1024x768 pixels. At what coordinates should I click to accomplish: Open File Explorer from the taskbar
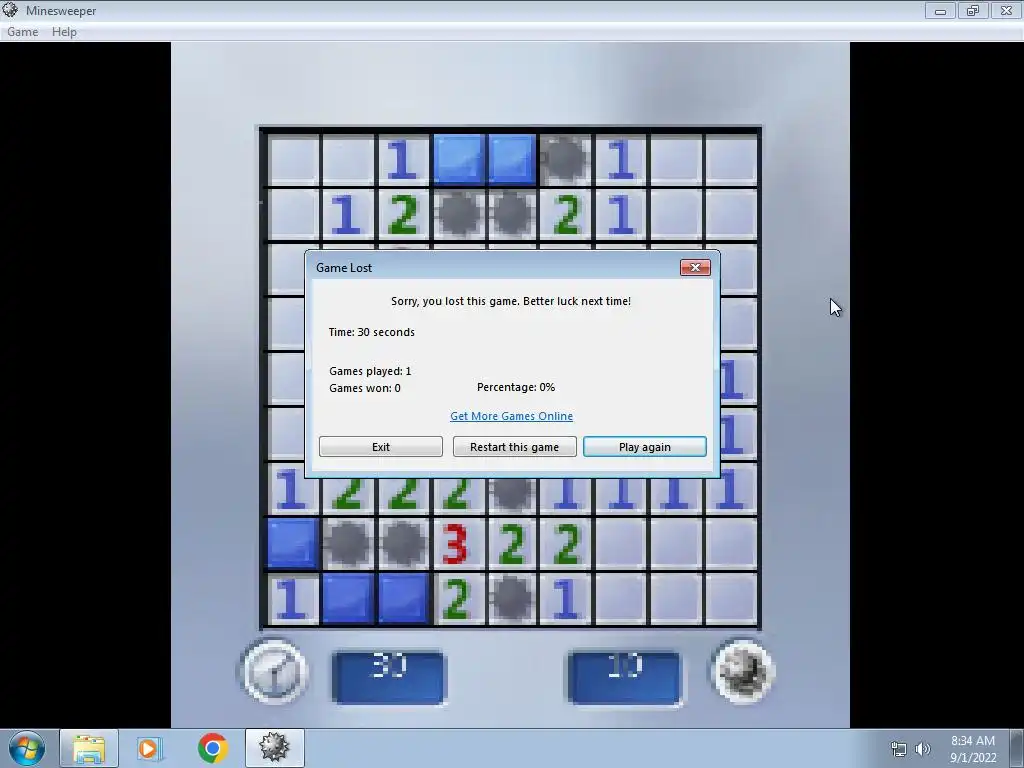coord(89,748)
